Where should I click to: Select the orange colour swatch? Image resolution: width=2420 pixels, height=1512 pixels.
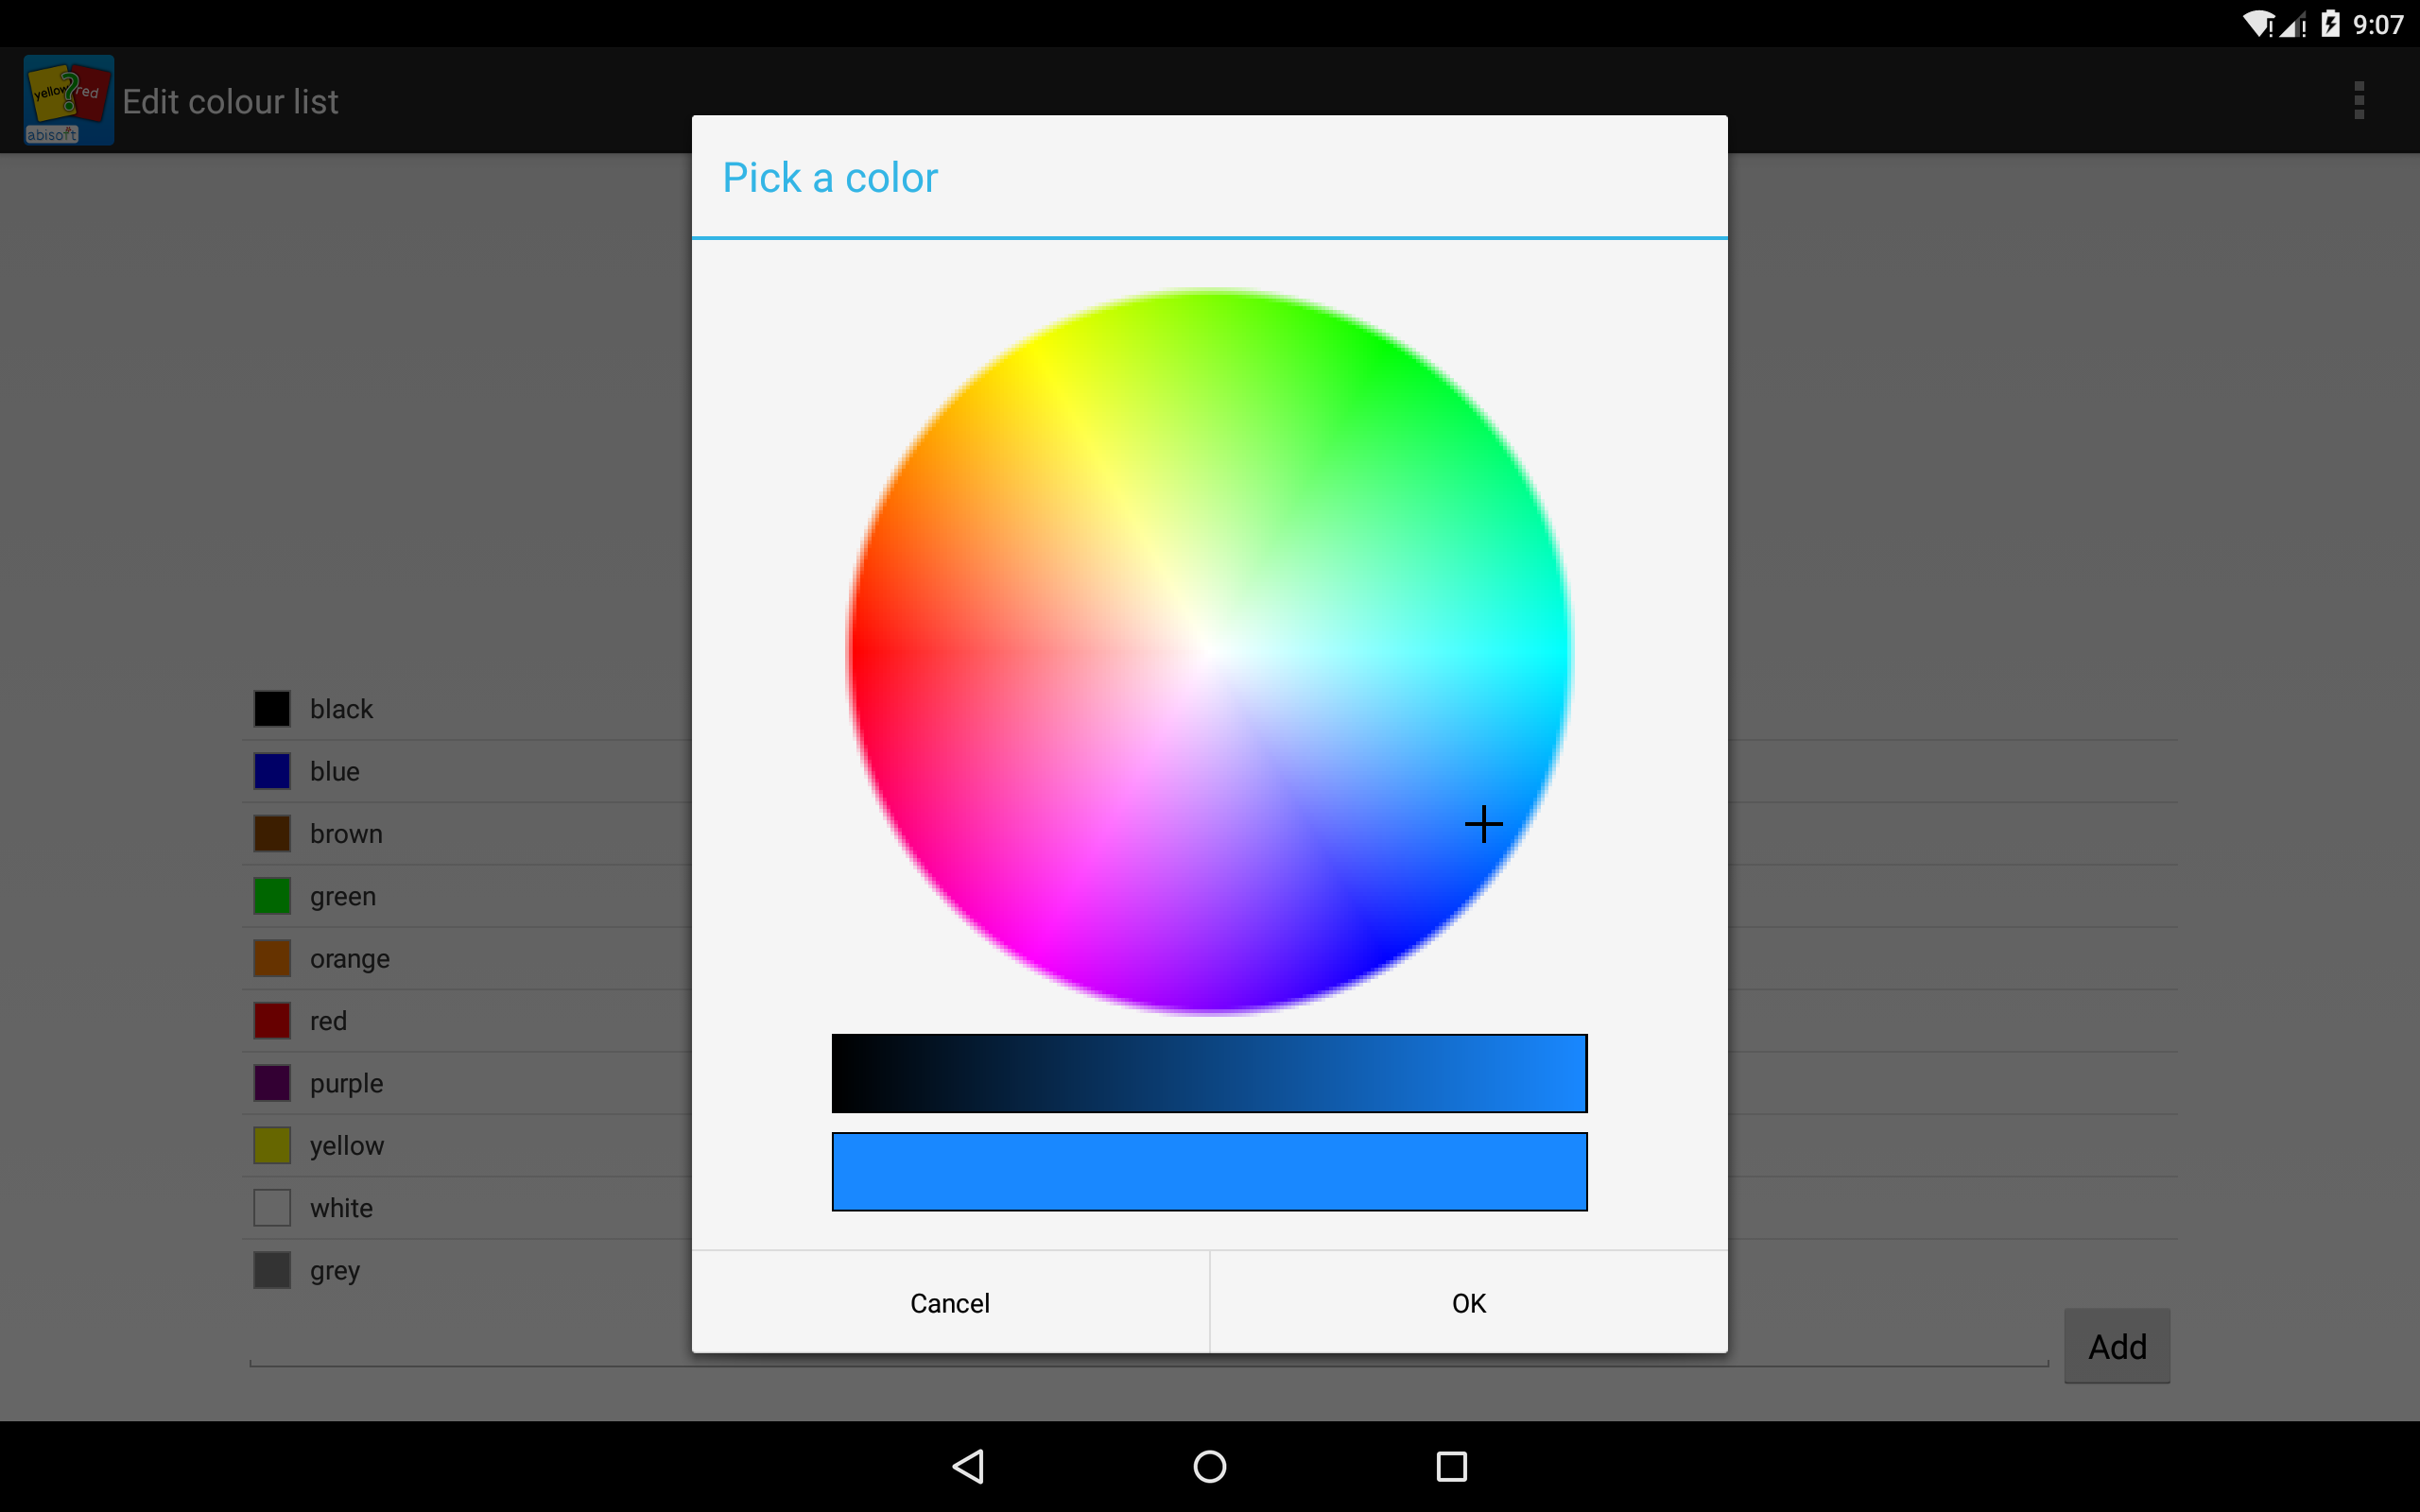[272, 958]
